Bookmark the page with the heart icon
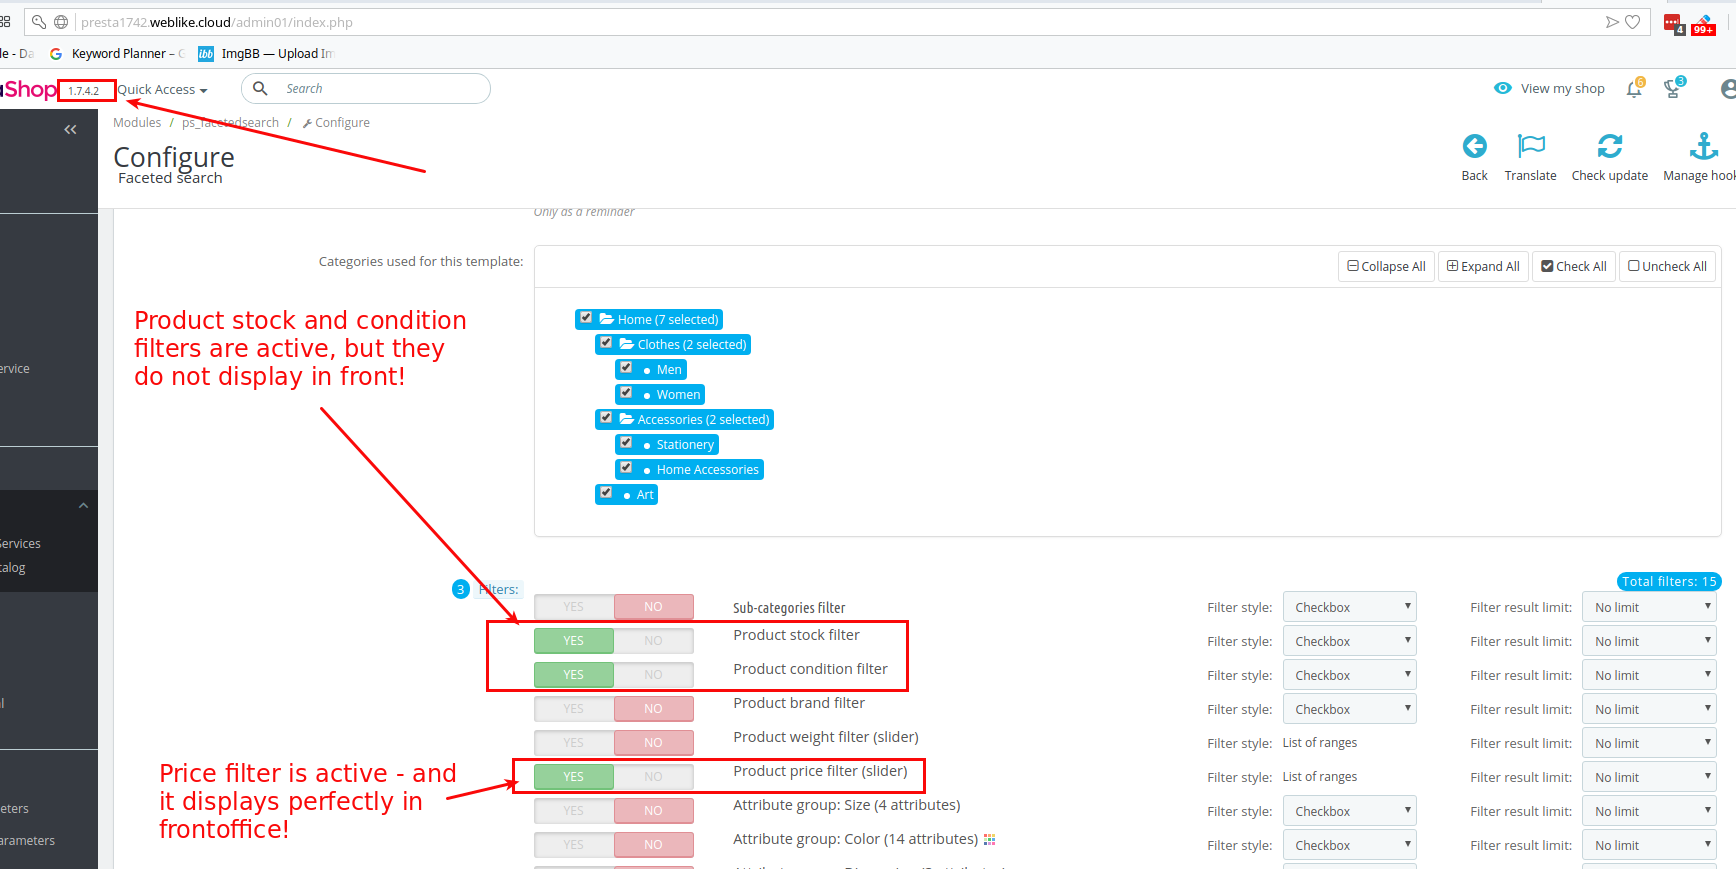This screenshot has width=1736, height=869. pyautogui.click(x=1633, y=22)
